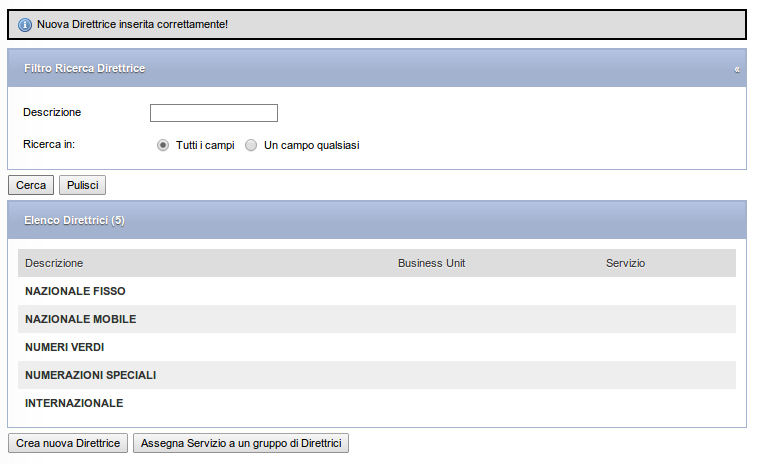The image size is (768, 464).
Task: Select the Un campo qualsiasi radio button
Action: pos(251,146)
